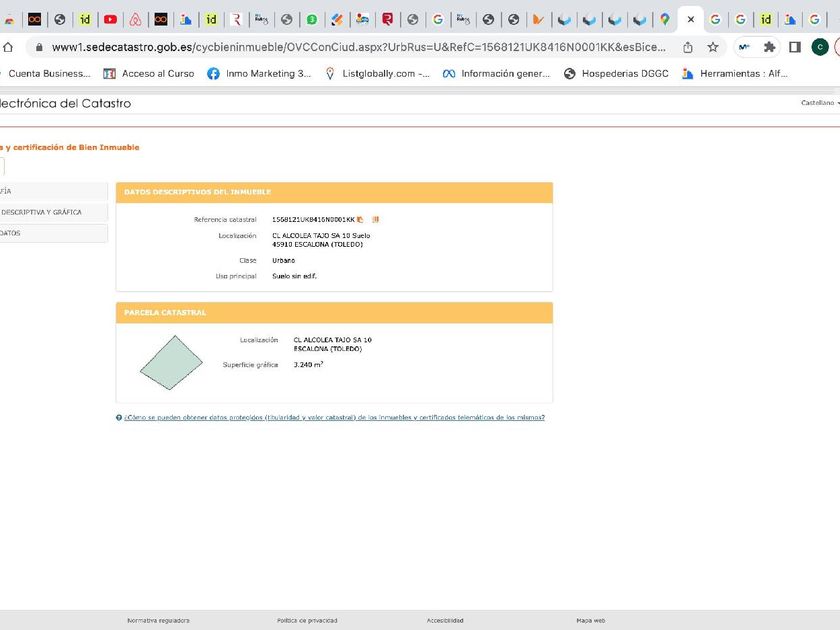Open the Inmo Marketing Facebook bookmark
The width and height of the screenshot is (840, 630).
point(259,73)
